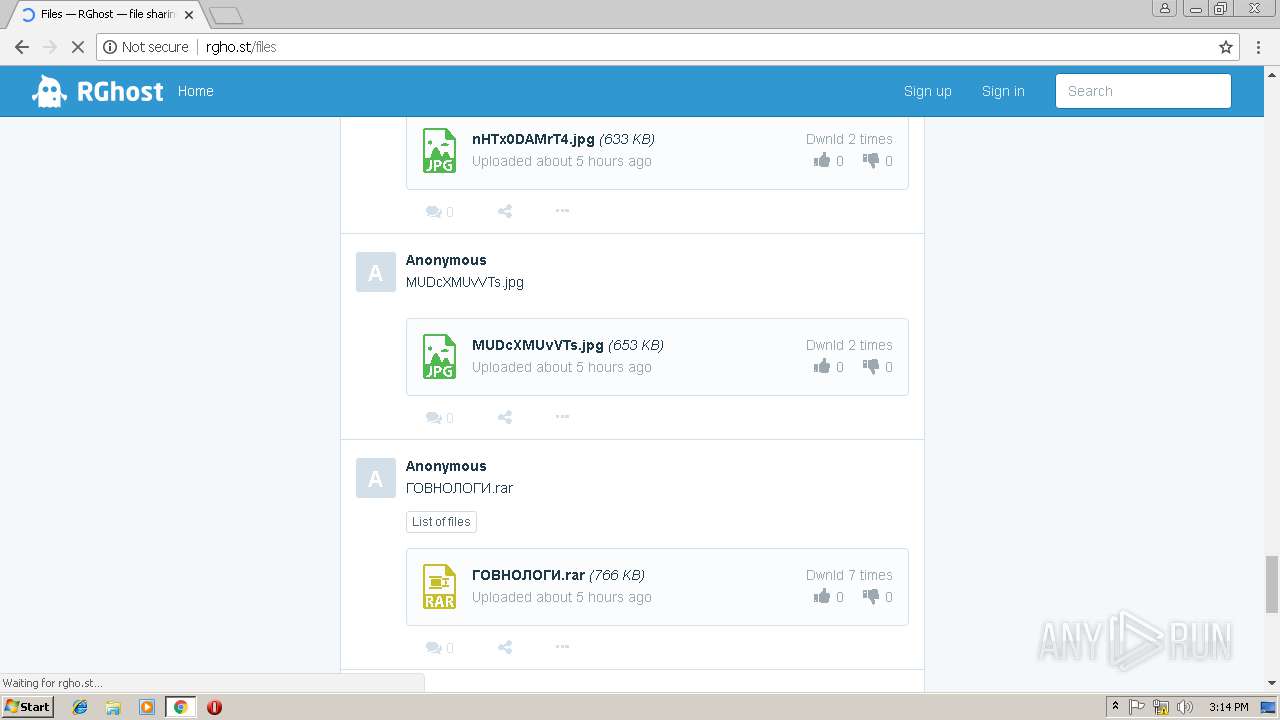
Task: Share the MUDcXMUvVTs.jpg post
Action: (505, 417)
